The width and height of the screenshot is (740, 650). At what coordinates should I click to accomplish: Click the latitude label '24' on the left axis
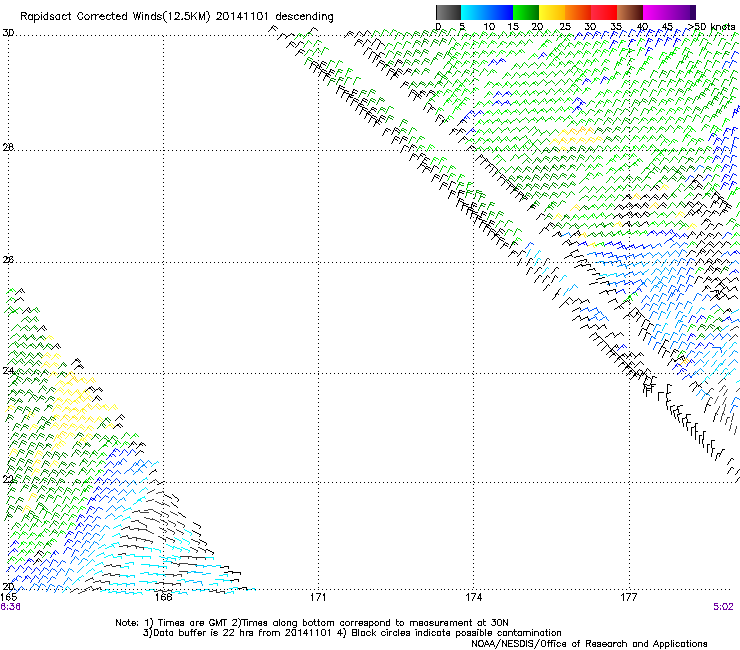pos(8,371)
